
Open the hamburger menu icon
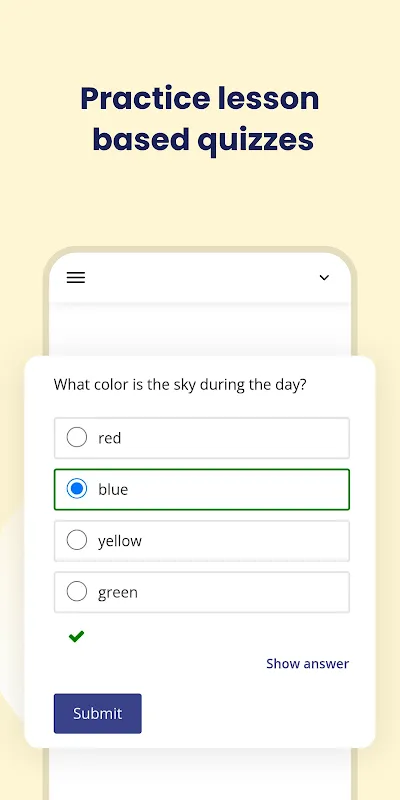[x=76, y=278]
